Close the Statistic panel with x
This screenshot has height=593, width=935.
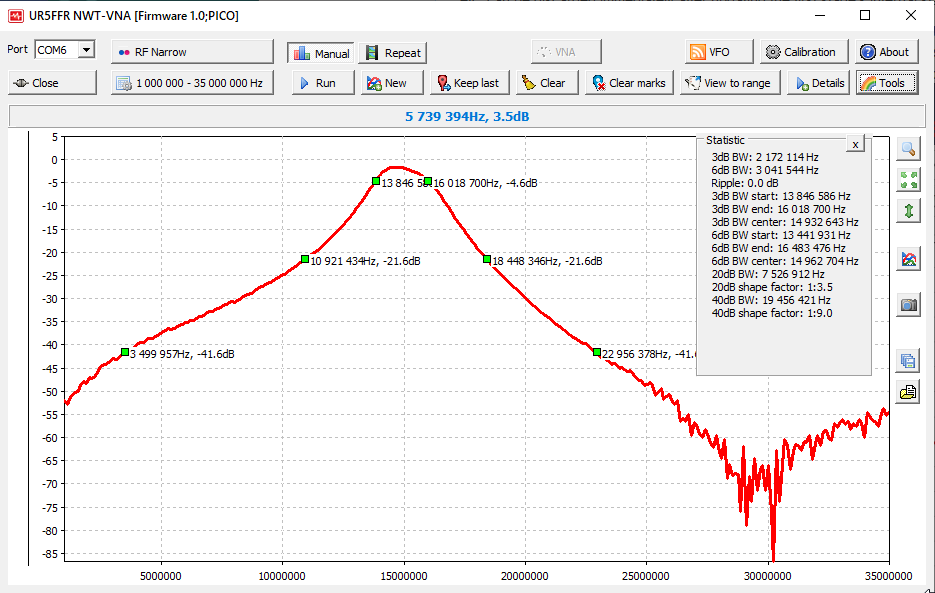tap(855, 145)
